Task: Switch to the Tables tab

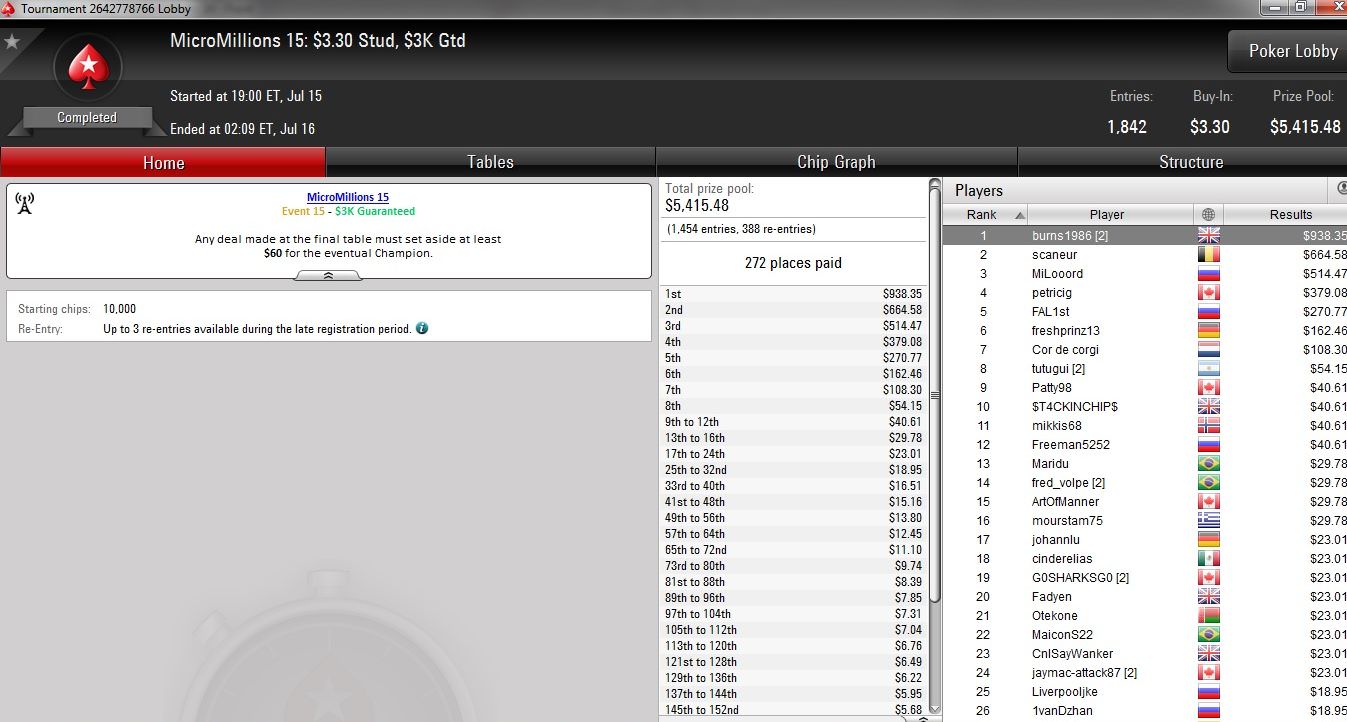Action: pyautogui.click(x=490, y=162)
